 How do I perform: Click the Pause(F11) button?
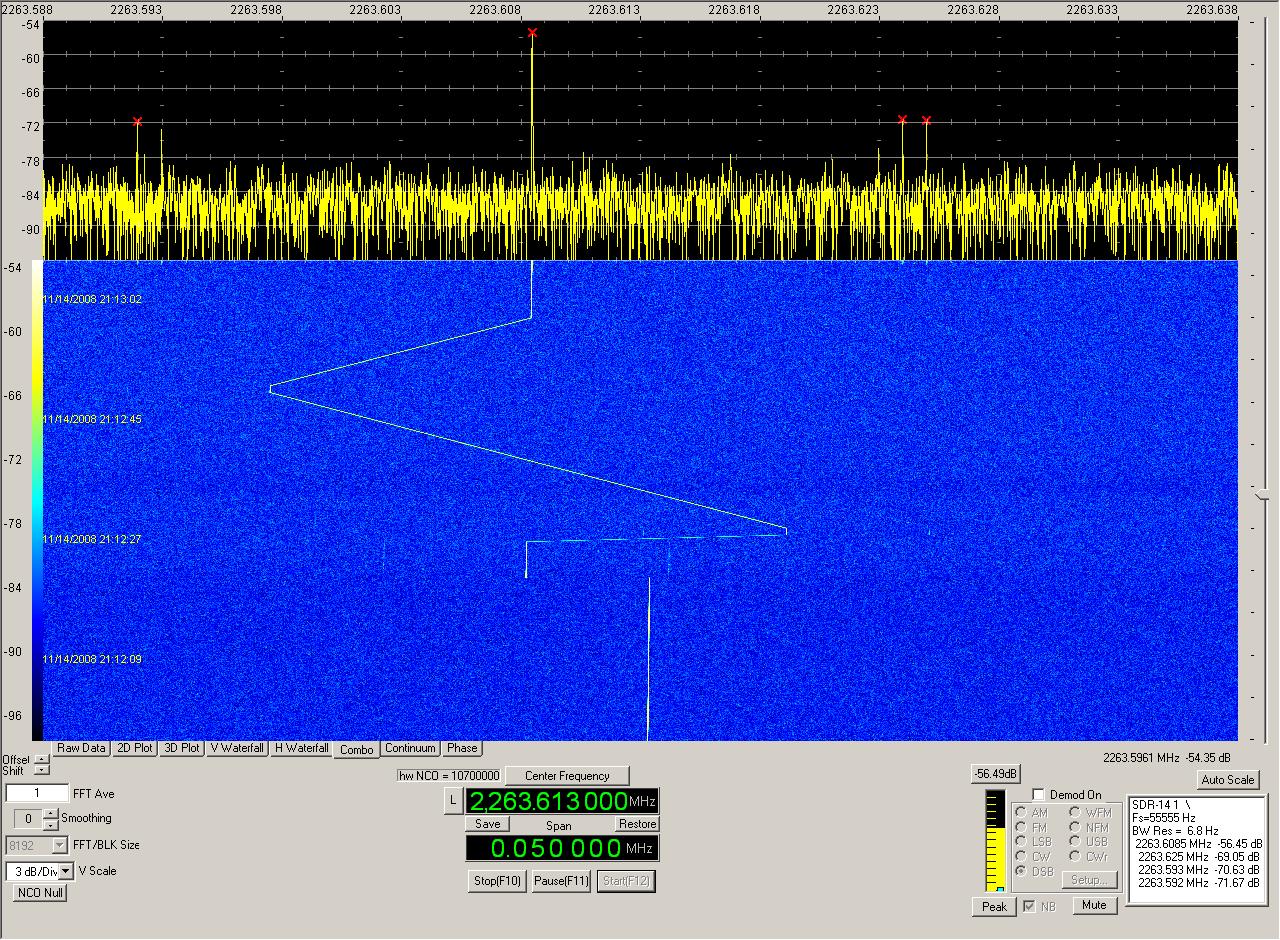pos(560,881)
